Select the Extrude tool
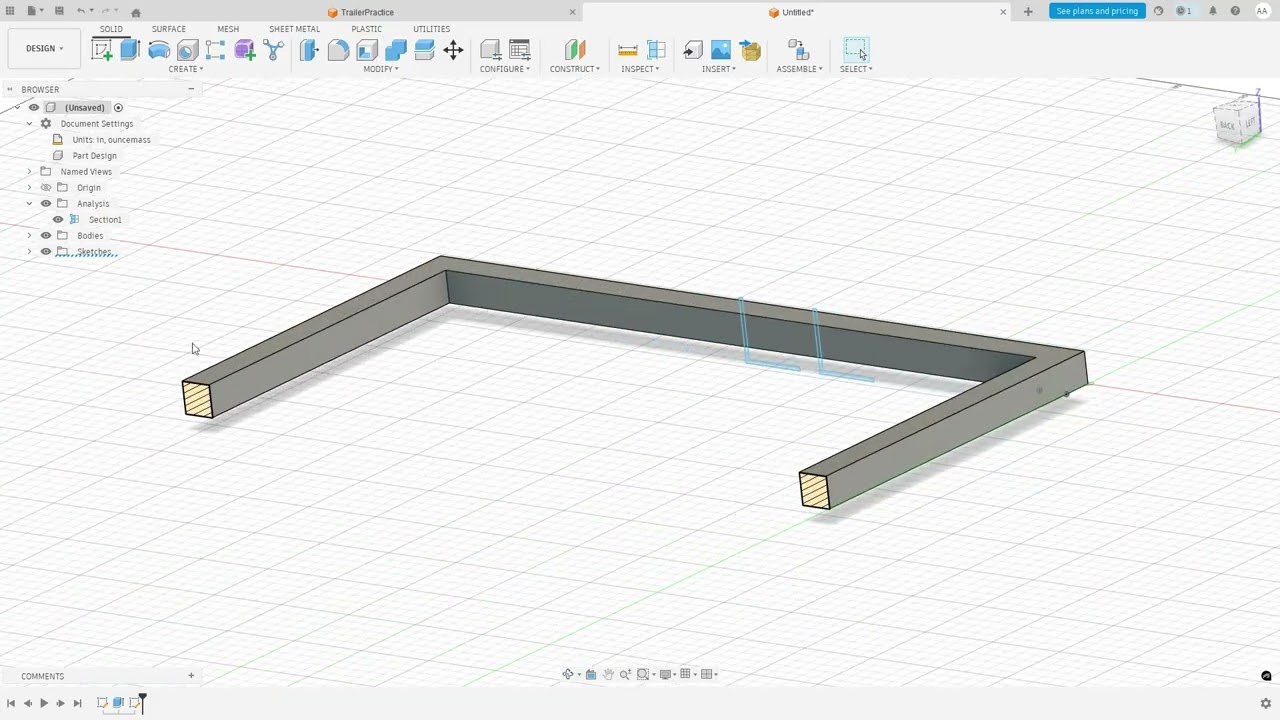 coord(130,50)
